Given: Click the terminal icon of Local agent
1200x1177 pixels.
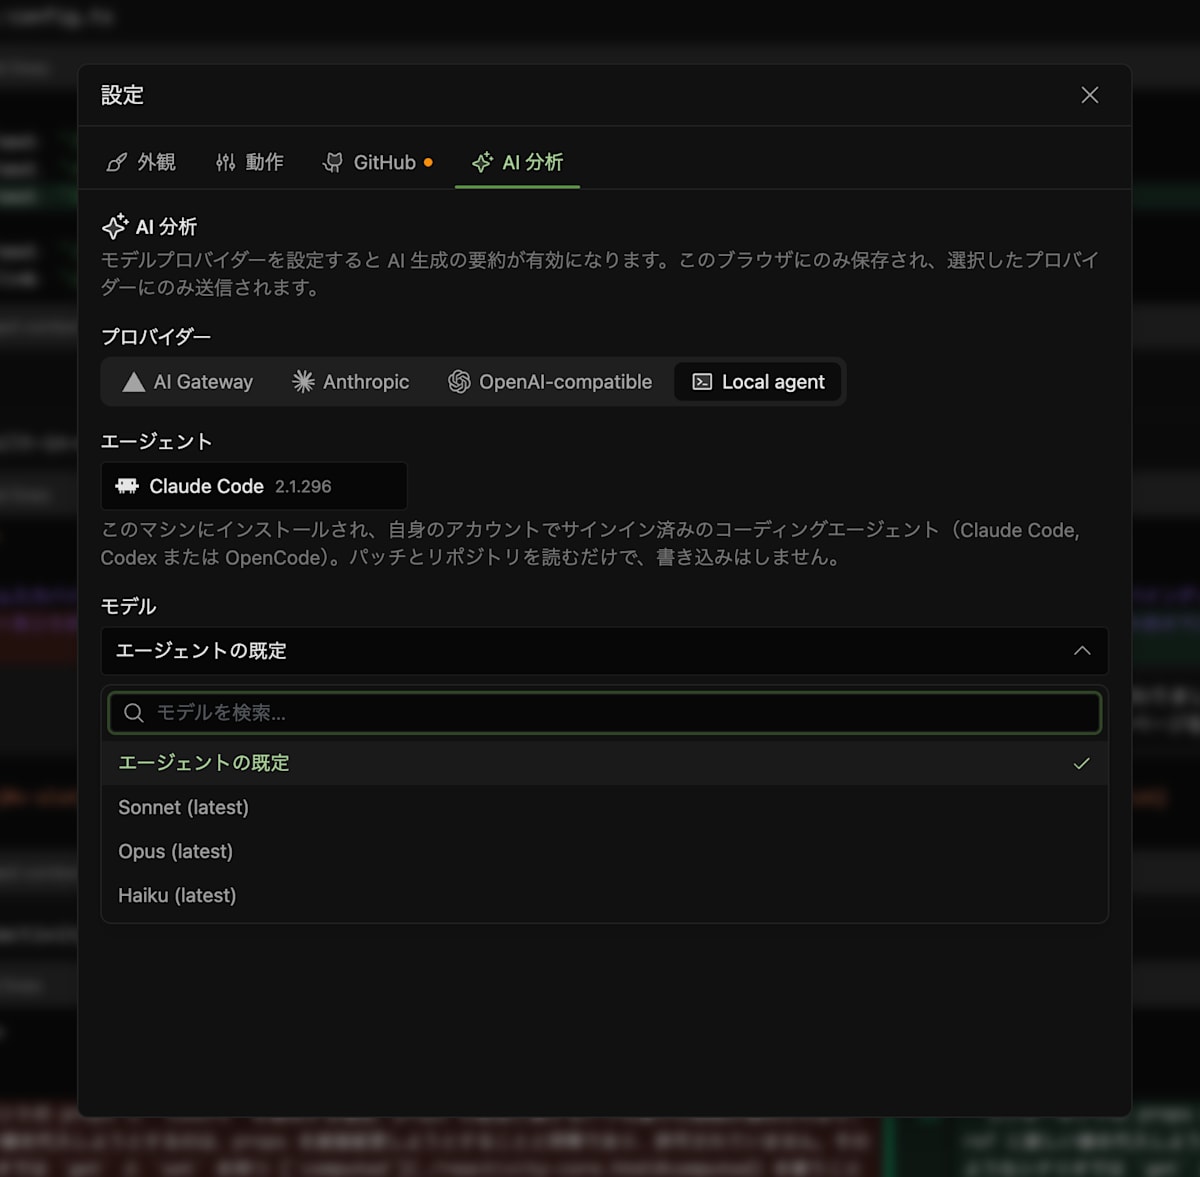Looking at the screenshot, I should [x=703, y=382].
